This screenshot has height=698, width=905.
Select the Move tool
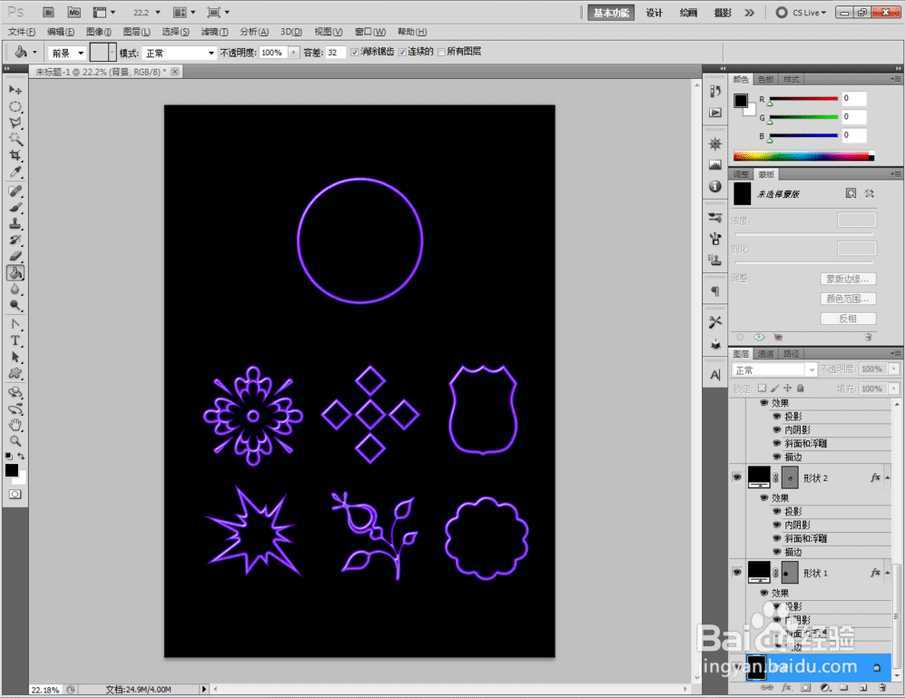pos(16,90)
